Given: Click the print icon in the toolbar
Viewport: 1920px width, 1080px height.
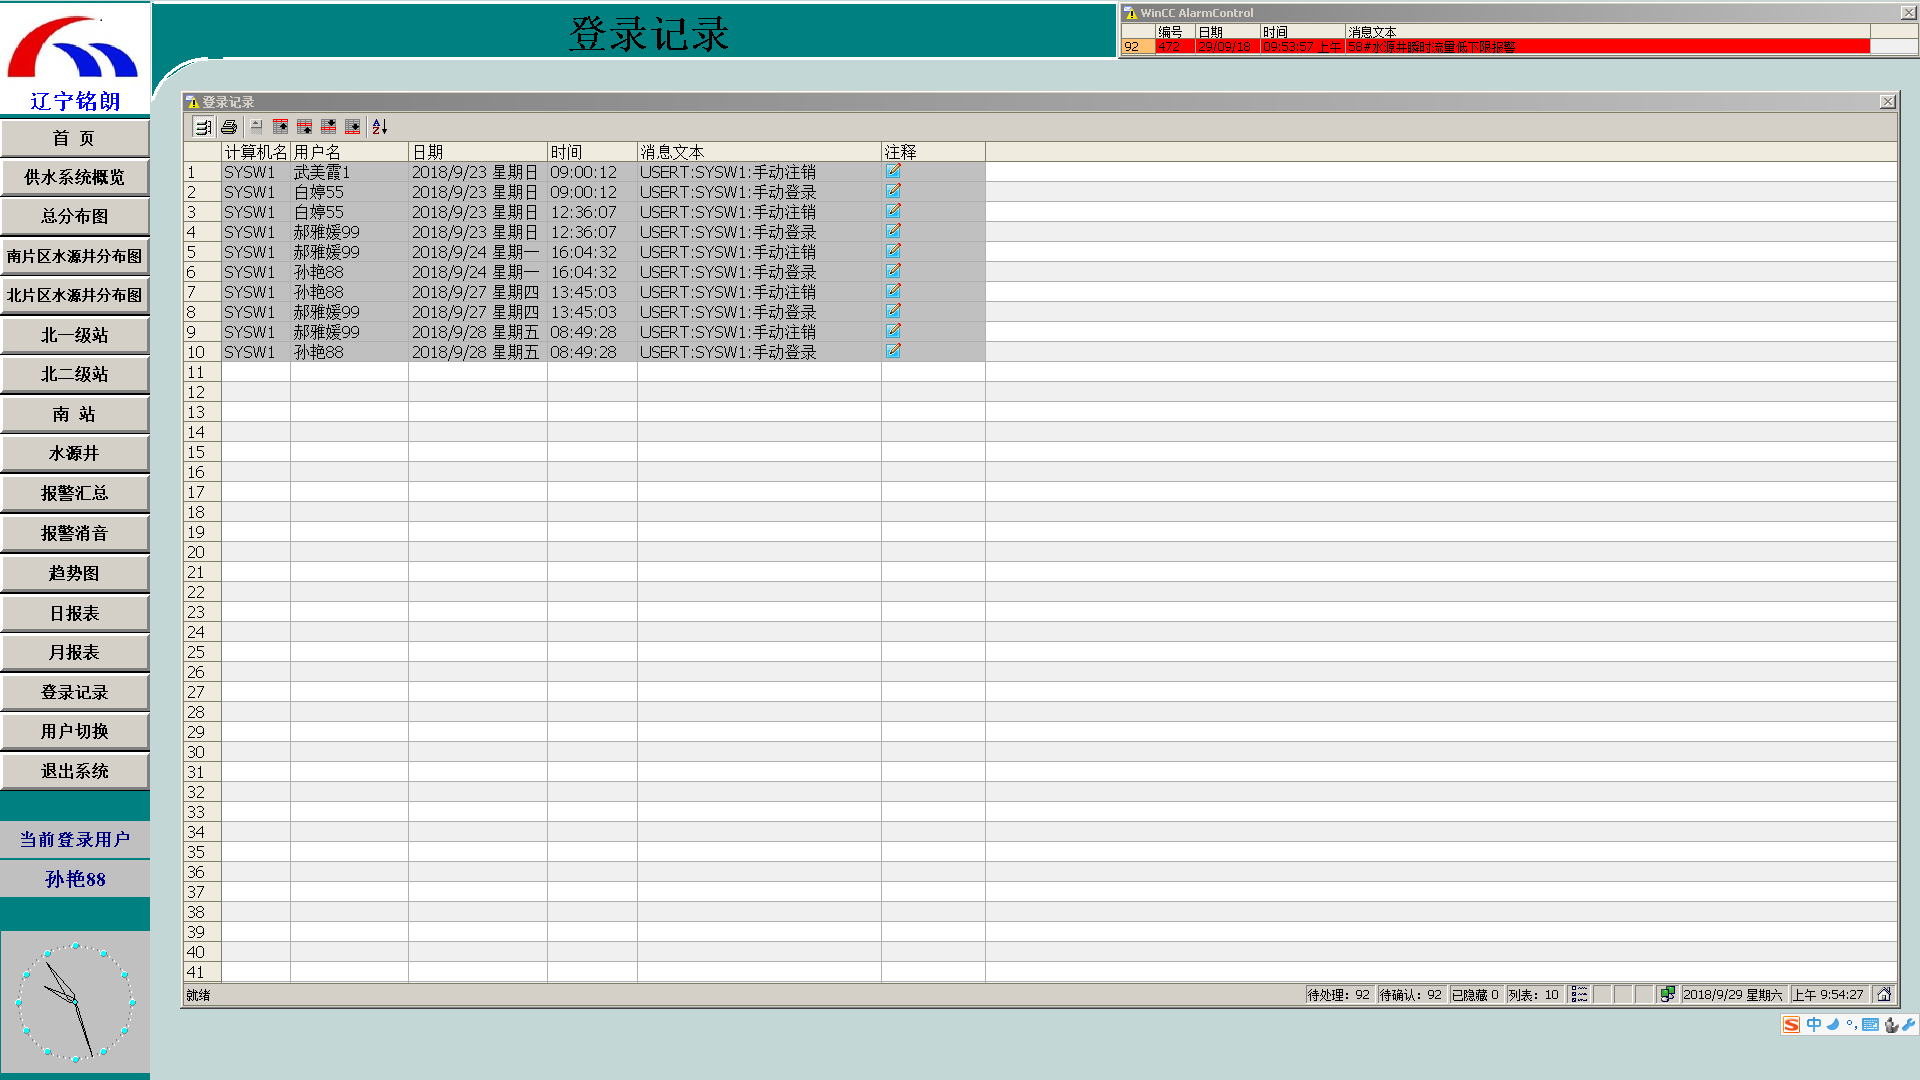Looking at the screenshot, I should (x=229, y=127).
